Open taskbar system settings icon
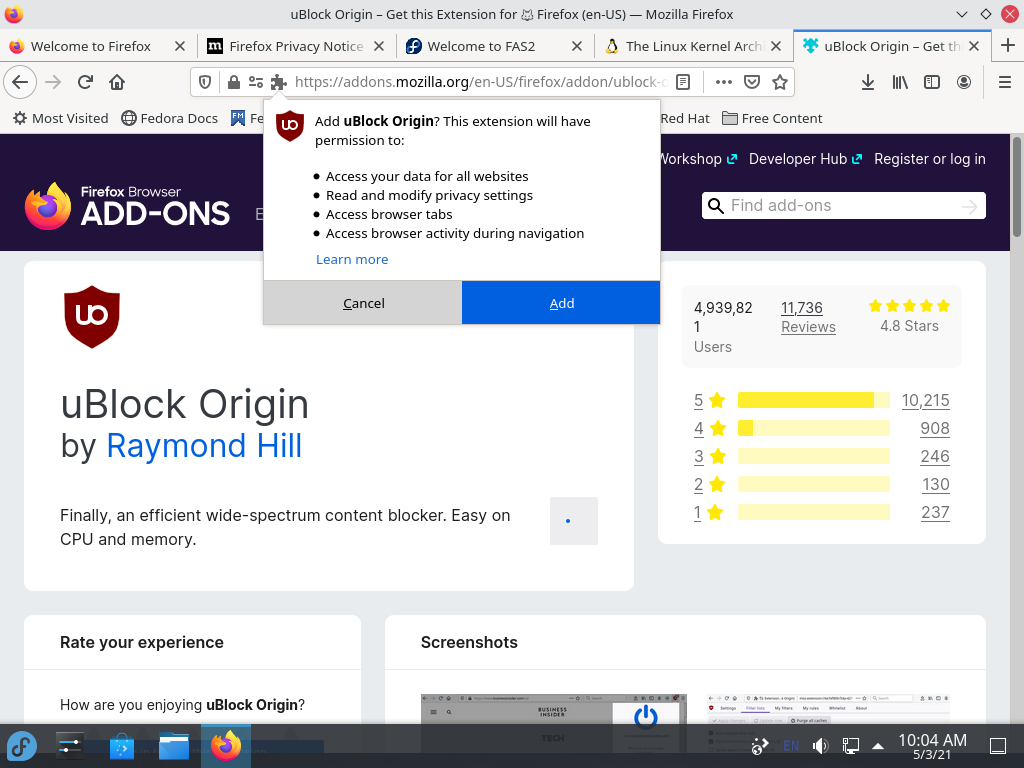Viewport: 1024px width, 768px height. [69, 746]
